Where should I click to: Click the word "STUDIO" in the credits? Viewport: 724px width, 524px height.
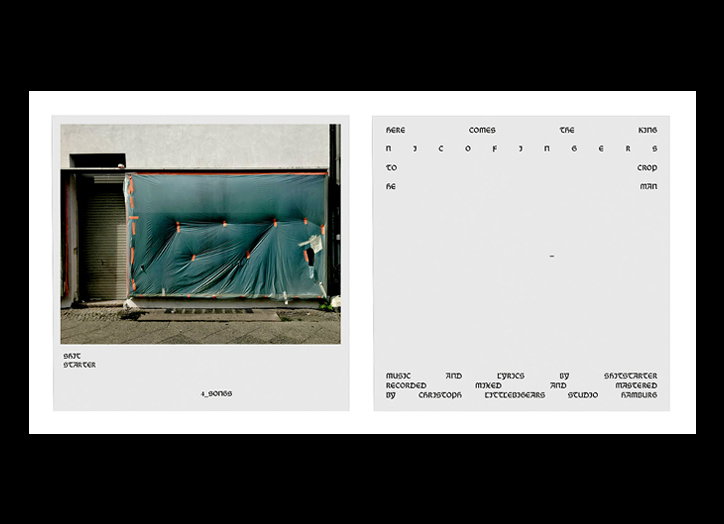click(583, 395)
